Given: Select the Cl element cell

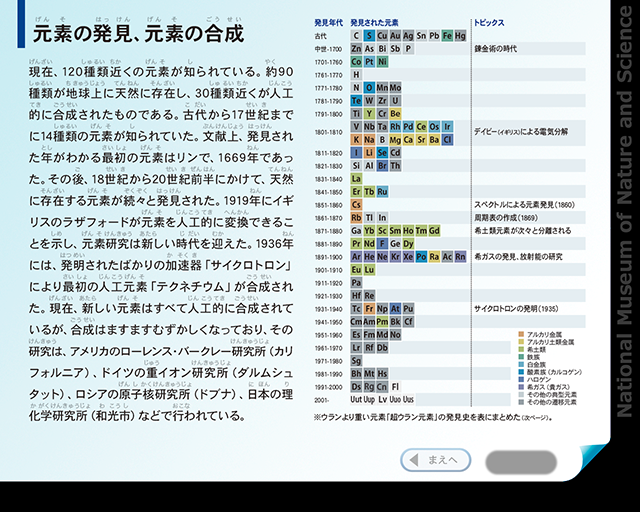Looking at the screenshot, I should [x=447, y=140].
